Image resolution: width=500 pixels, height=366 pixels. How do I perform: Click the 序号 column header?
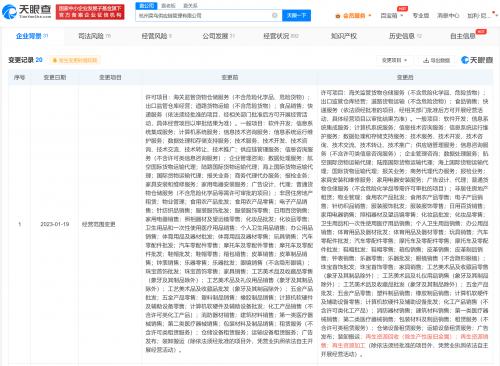19,77
